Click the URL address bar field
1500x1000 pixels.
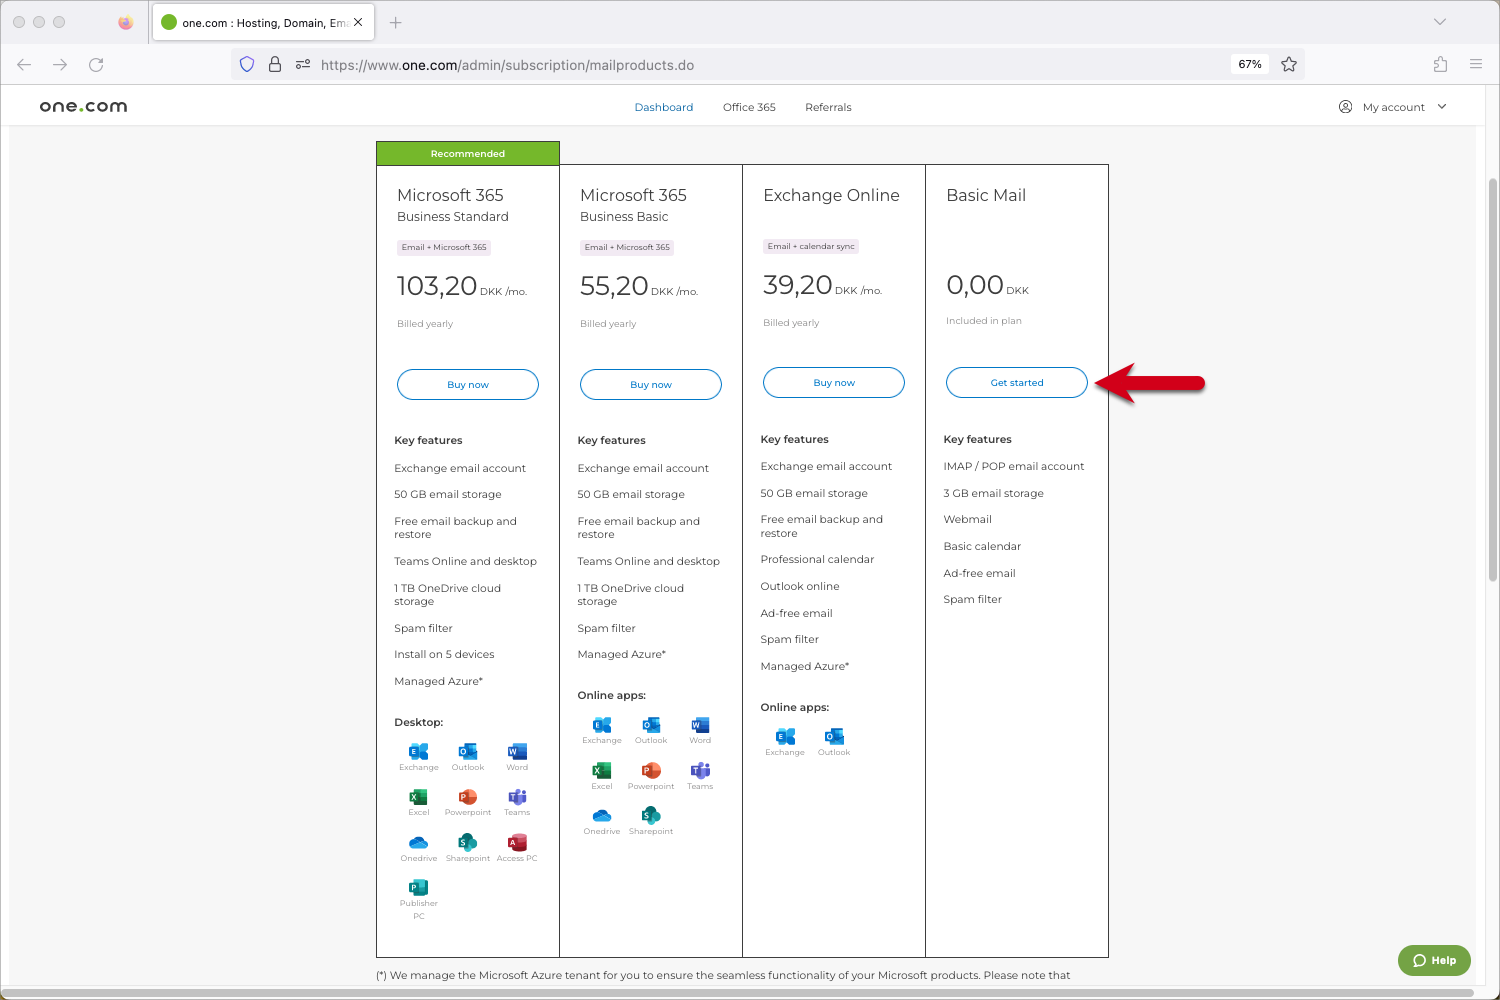(760, 65)
